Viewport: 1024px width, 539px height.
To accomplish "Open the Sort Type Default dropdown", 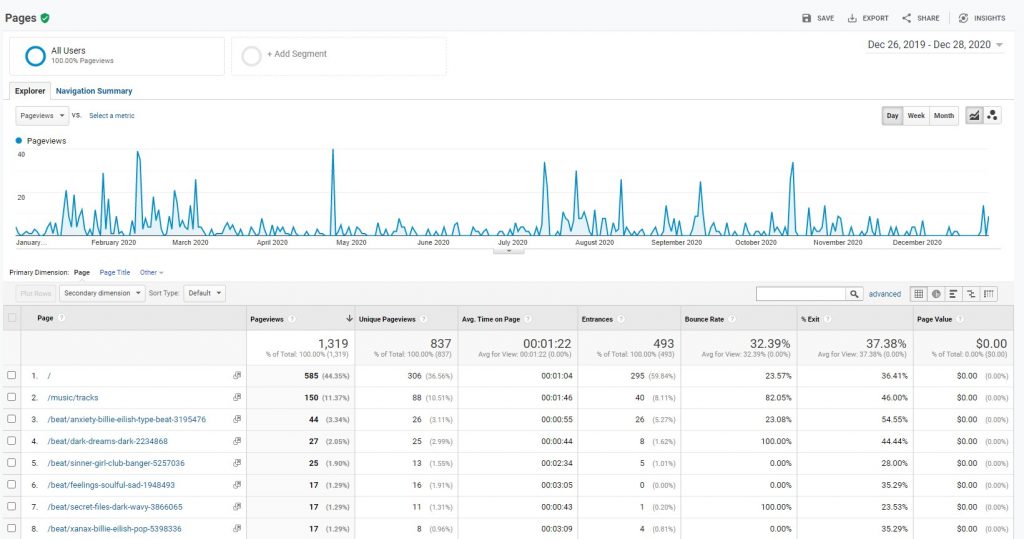I will tap(204, 293).
